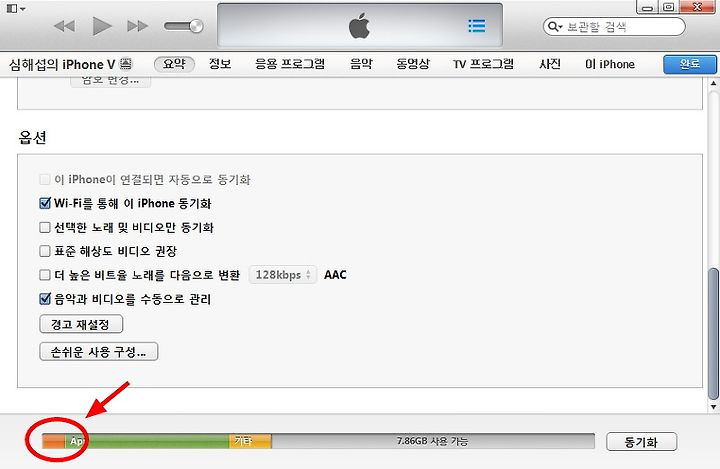Click the yellow 기타 storage segment
This screenshot has height=469, width=720.
pos(250,441)
